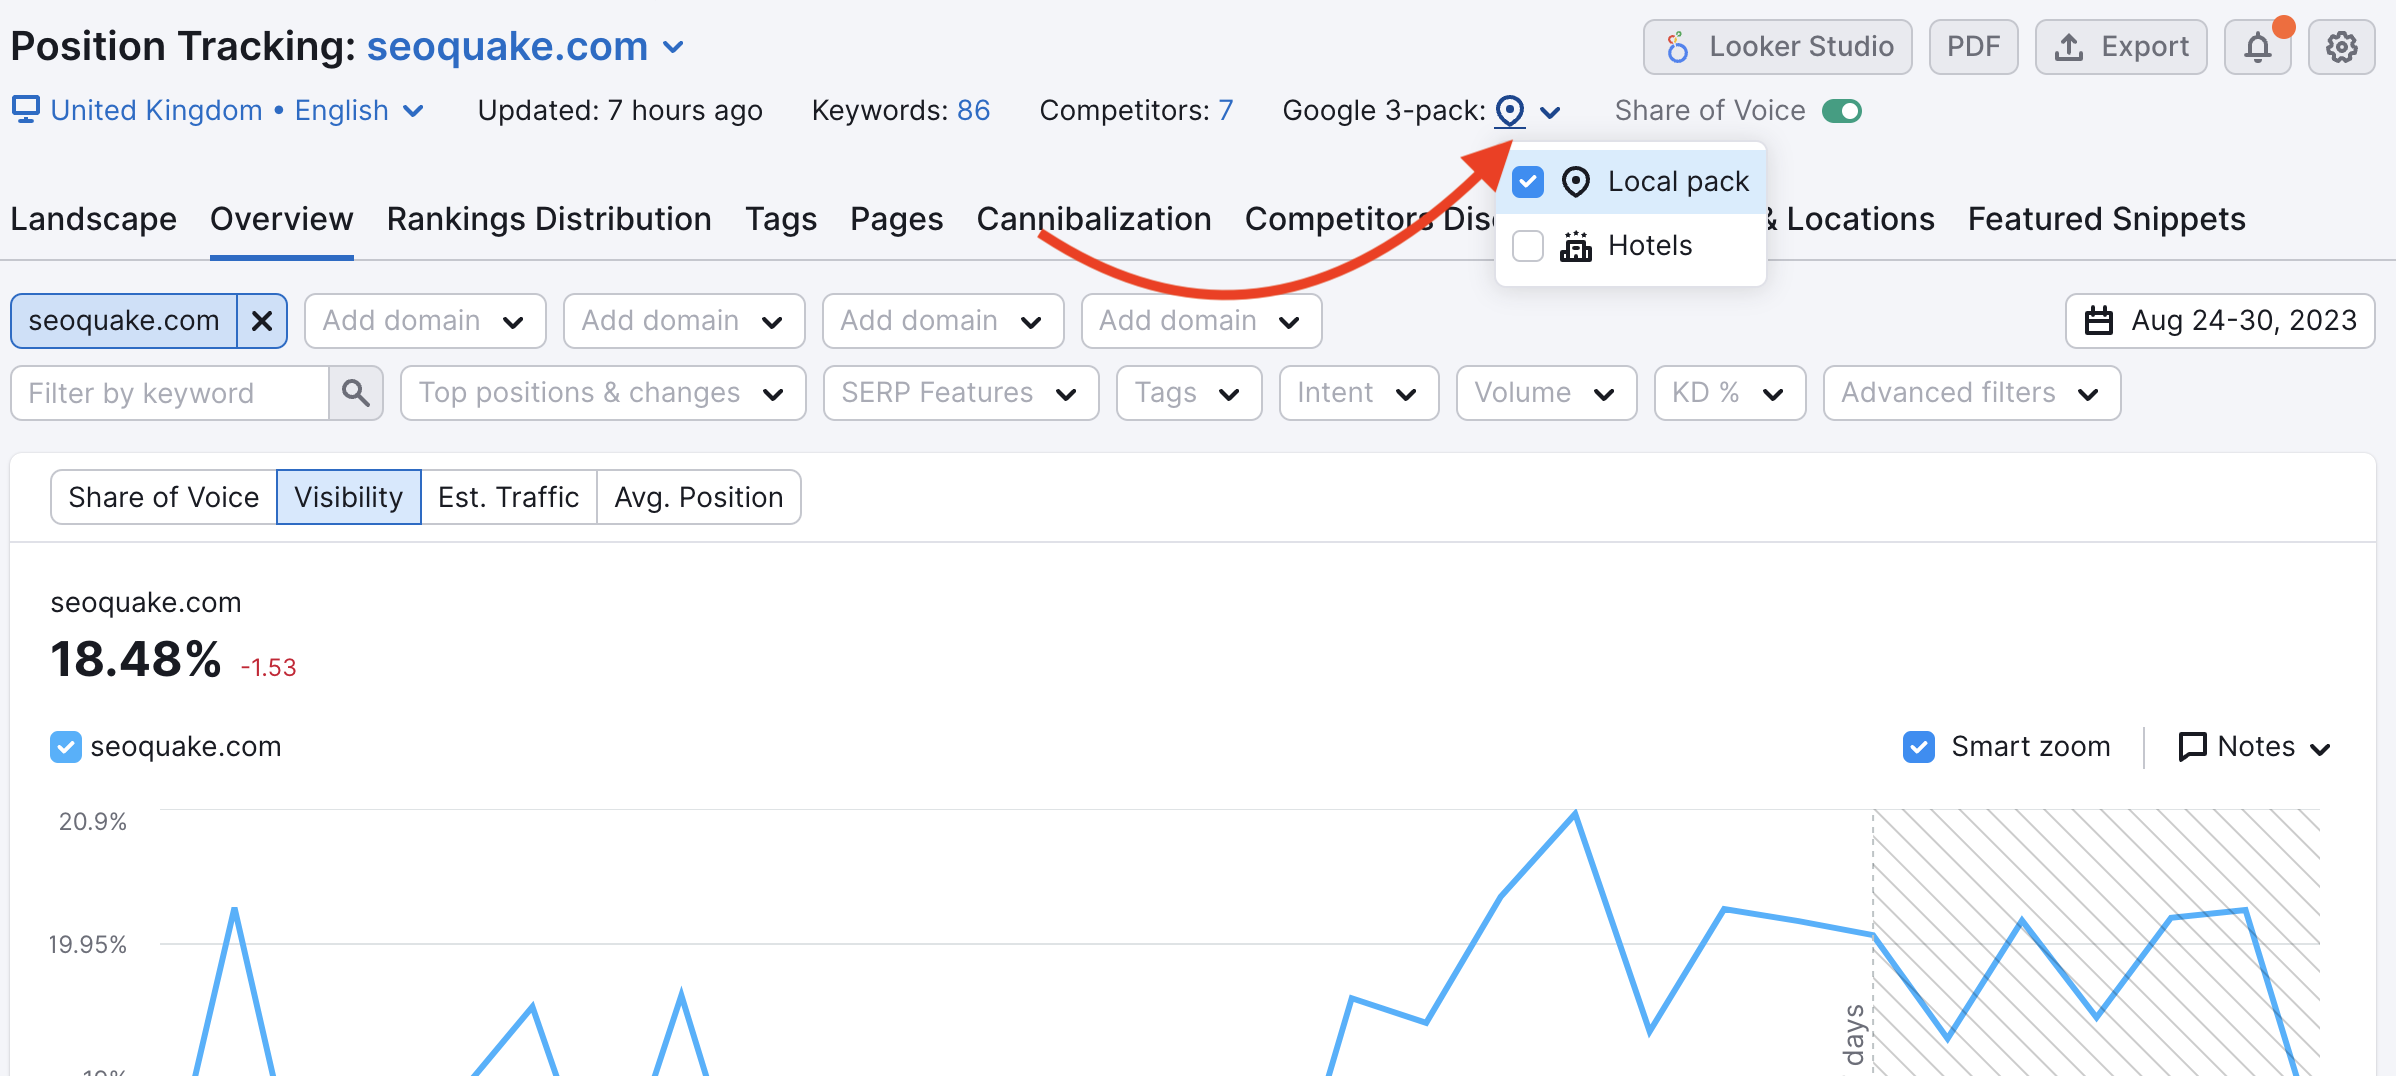Uncheck the Local pack checkbox
Image resolution: width=2396 pixels, height=1076 pixels.
(1528, 182)
